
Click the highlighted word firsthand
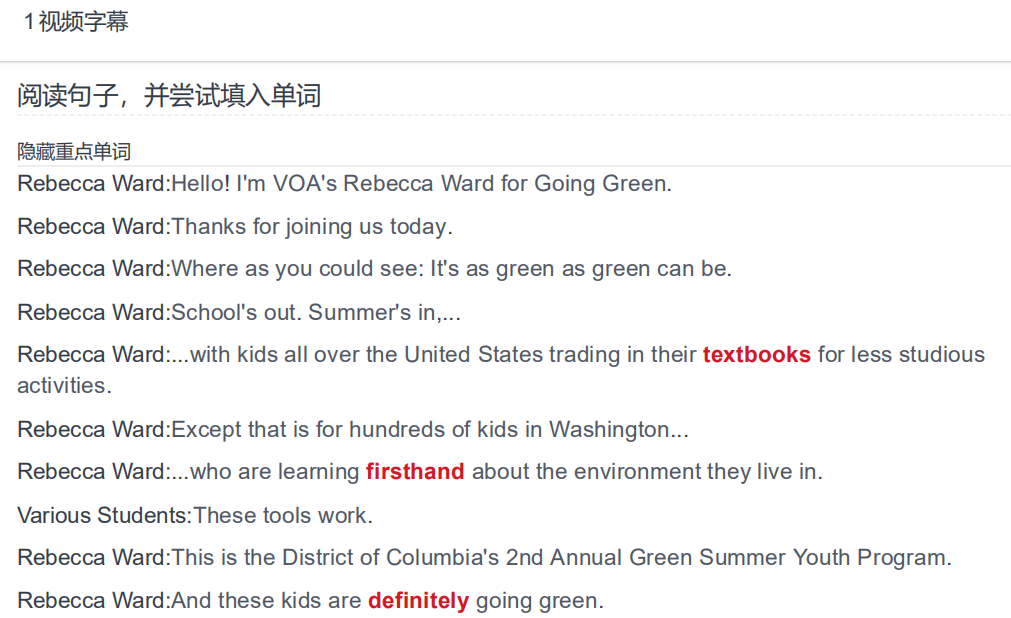click(x=415, y=472)
